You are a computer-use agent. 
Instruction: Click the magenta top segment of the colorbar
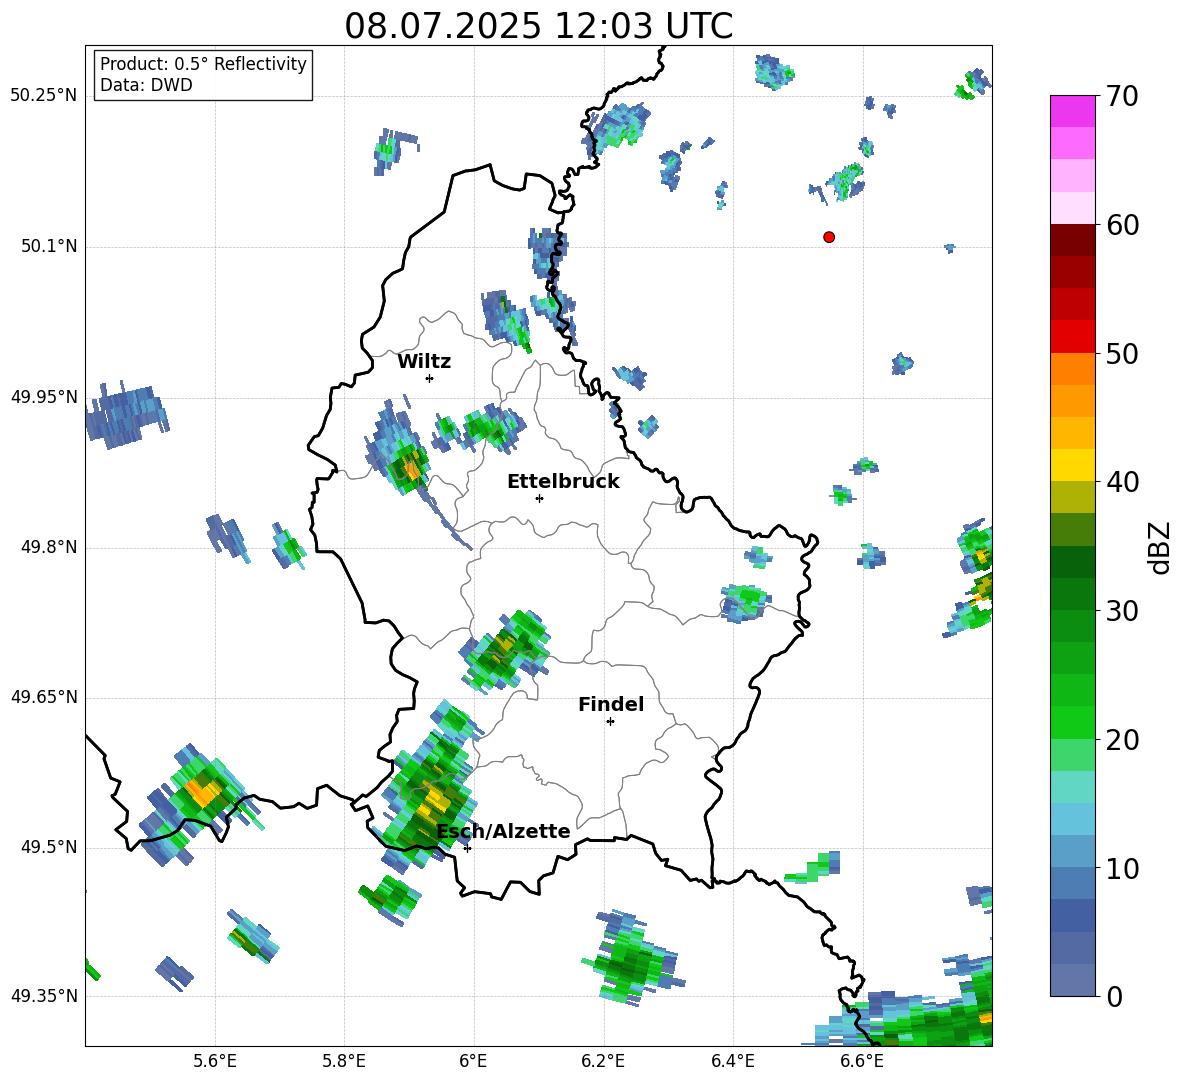pos(1072,111)
